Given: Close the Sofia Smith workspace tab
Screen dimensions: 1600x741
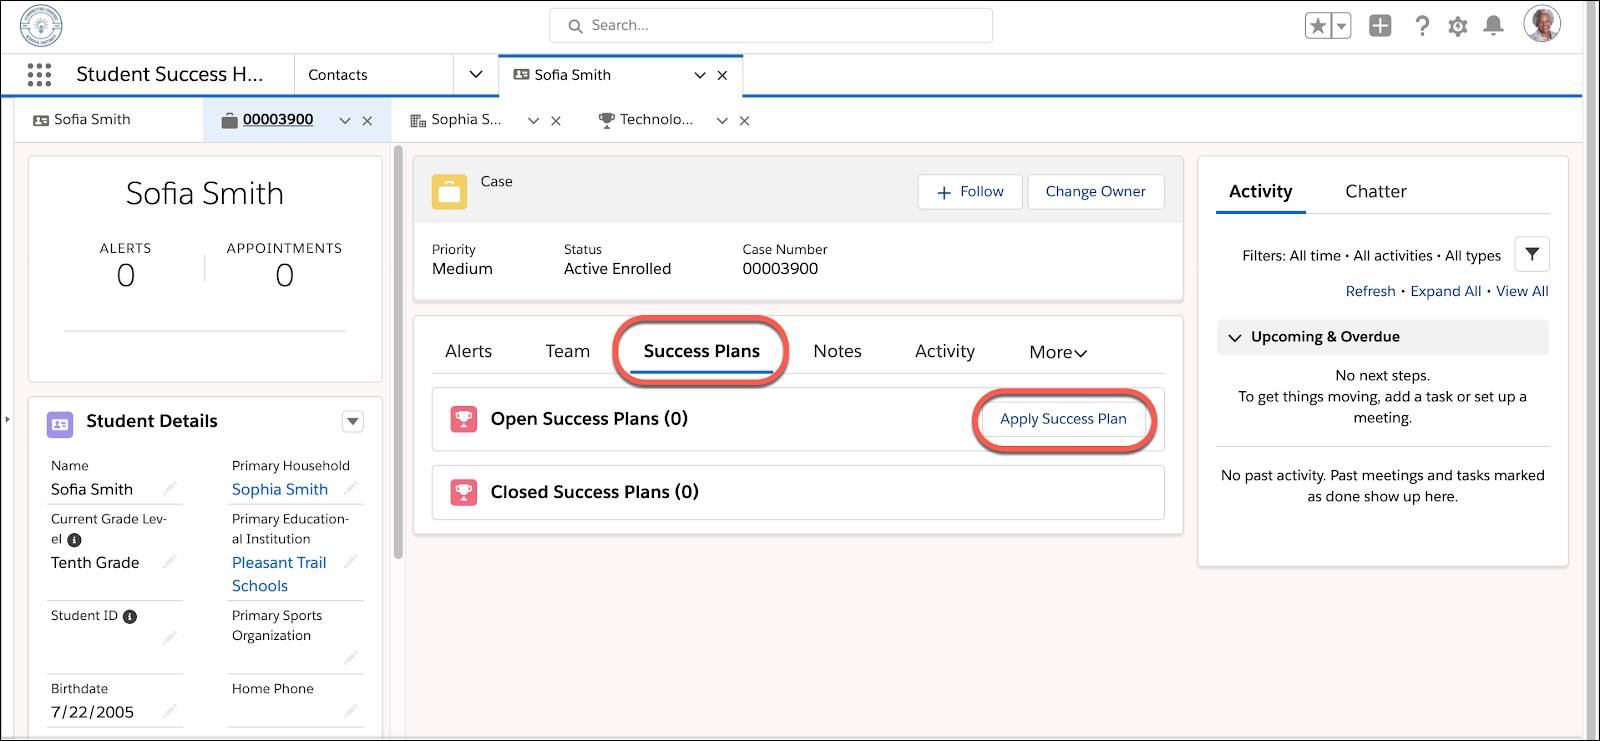Looking at the screenshot, I should click(722, 76).
